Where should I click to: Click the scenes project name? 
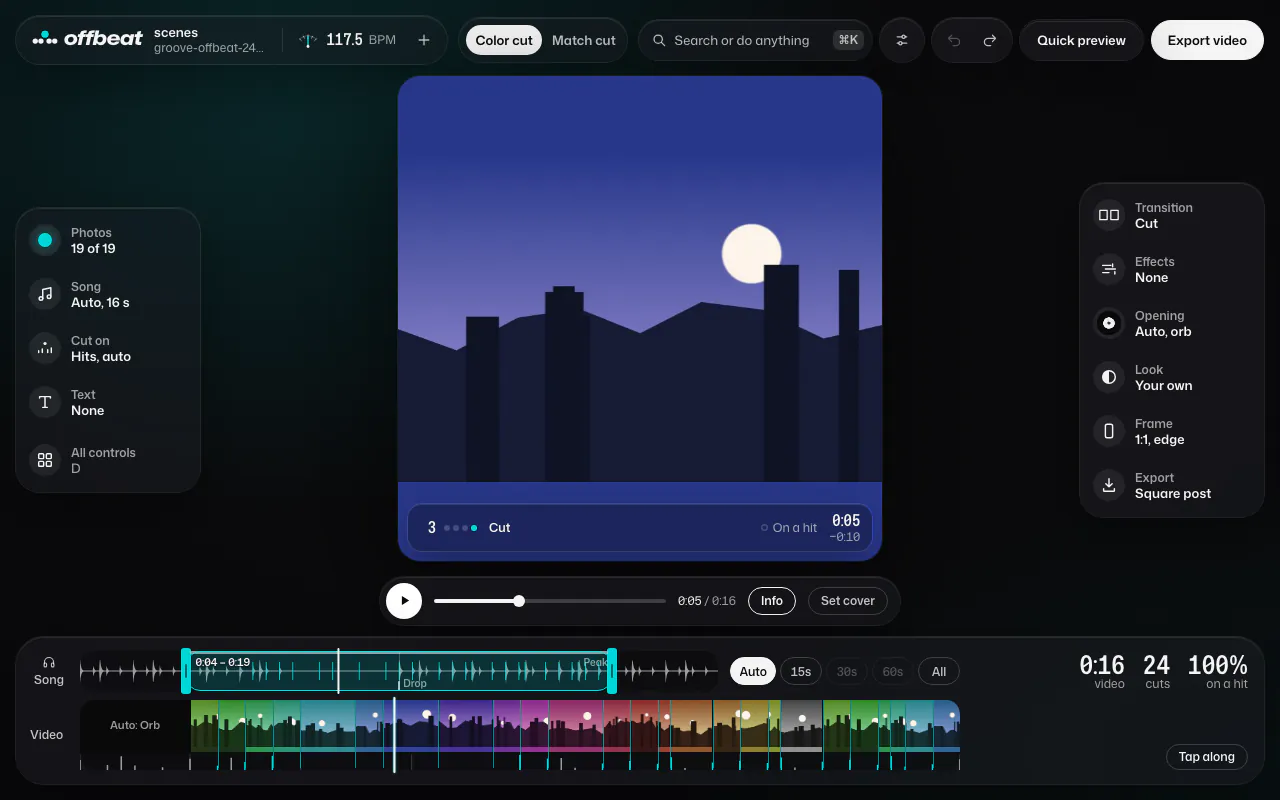[176, 33]
